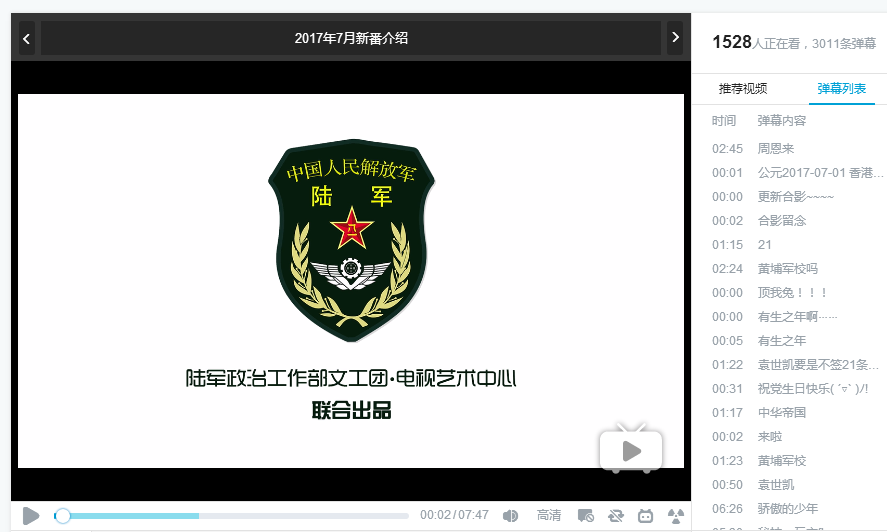Image resolution: width=887 pixels, height=532 pixels.
Task: Toggle the loop playback icon
Action: 615,516
